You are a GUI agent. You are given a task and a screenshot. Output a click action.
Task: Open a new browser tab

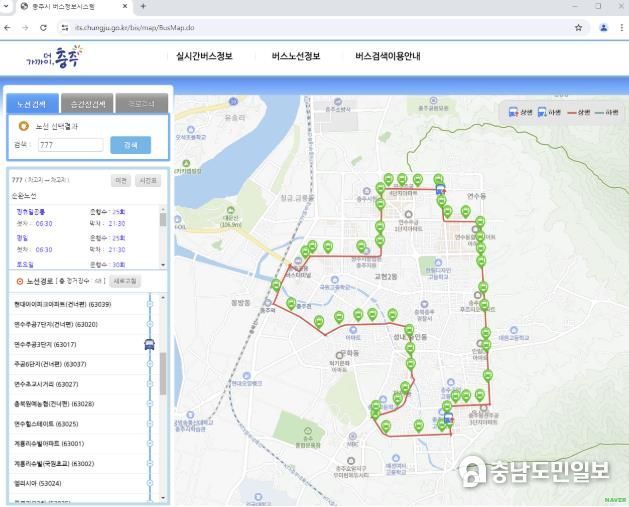click(143, 7)
